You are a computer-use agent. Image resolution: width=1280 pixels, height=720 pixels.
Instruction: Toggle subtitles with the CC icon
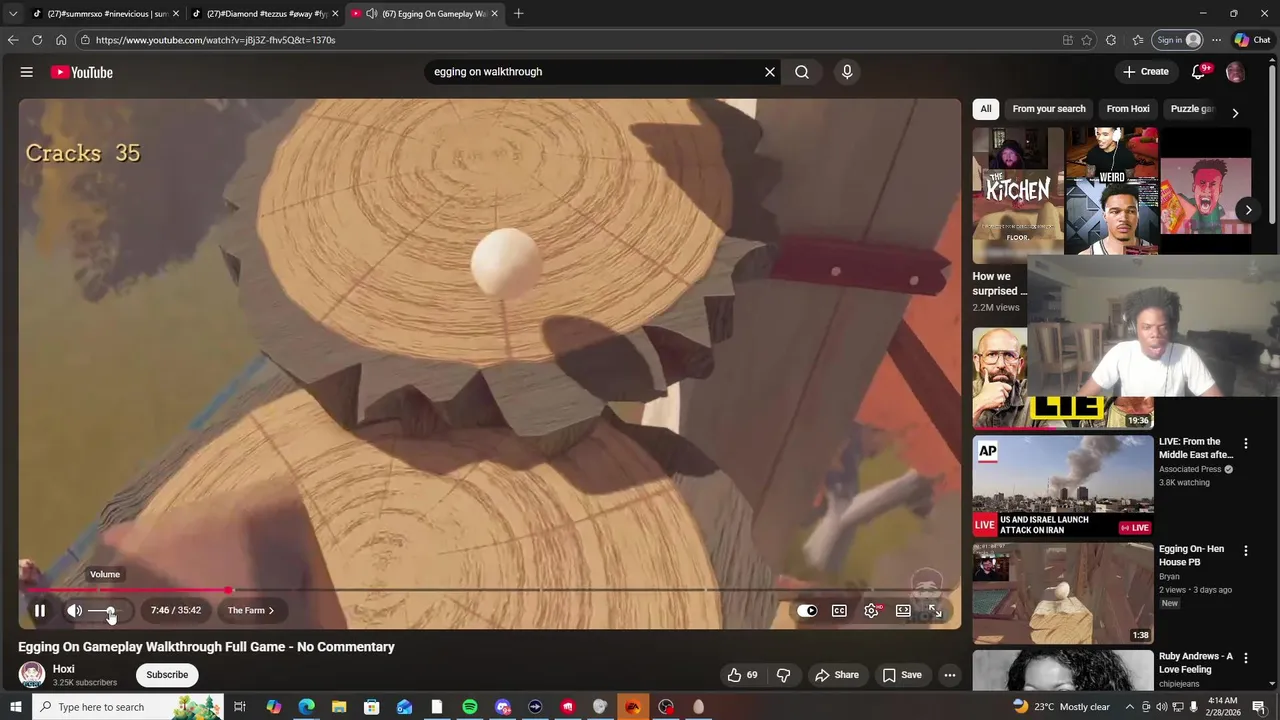pyautogui.click(x=839, y=611)
